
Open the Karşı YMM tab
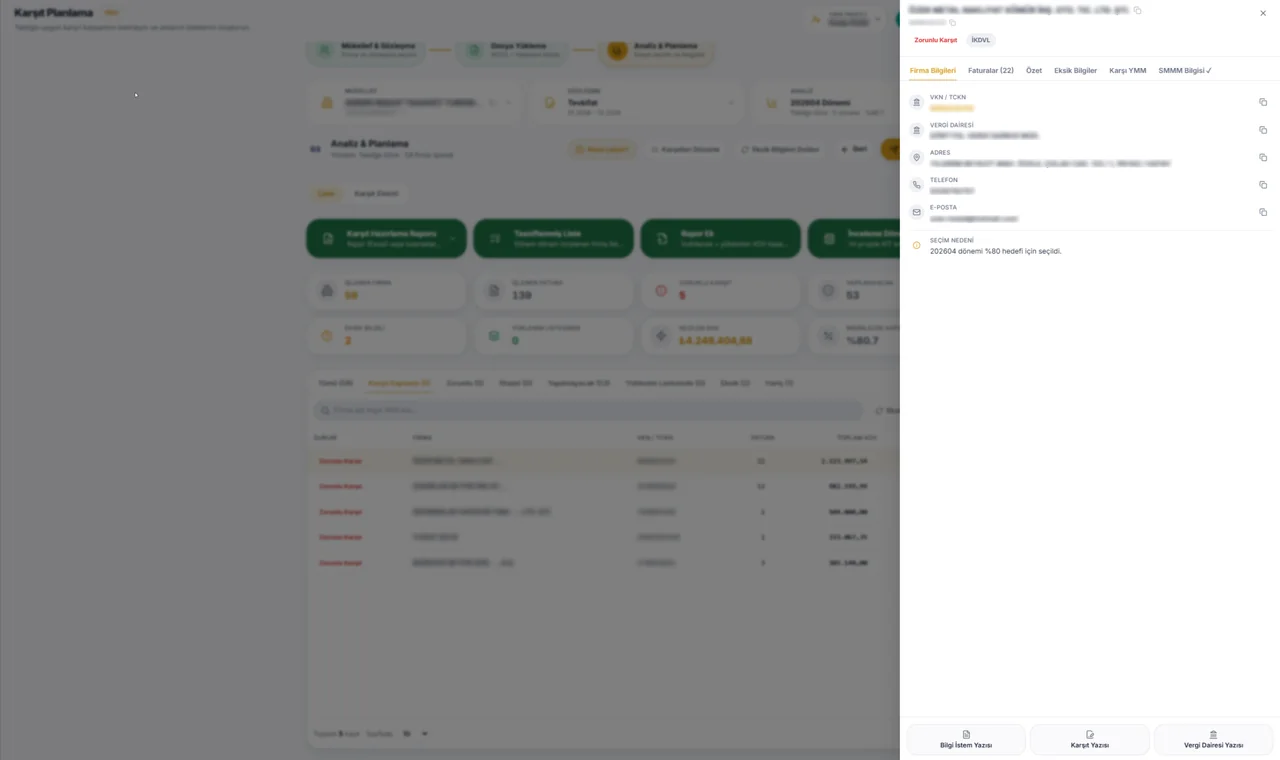[1127, 71]
